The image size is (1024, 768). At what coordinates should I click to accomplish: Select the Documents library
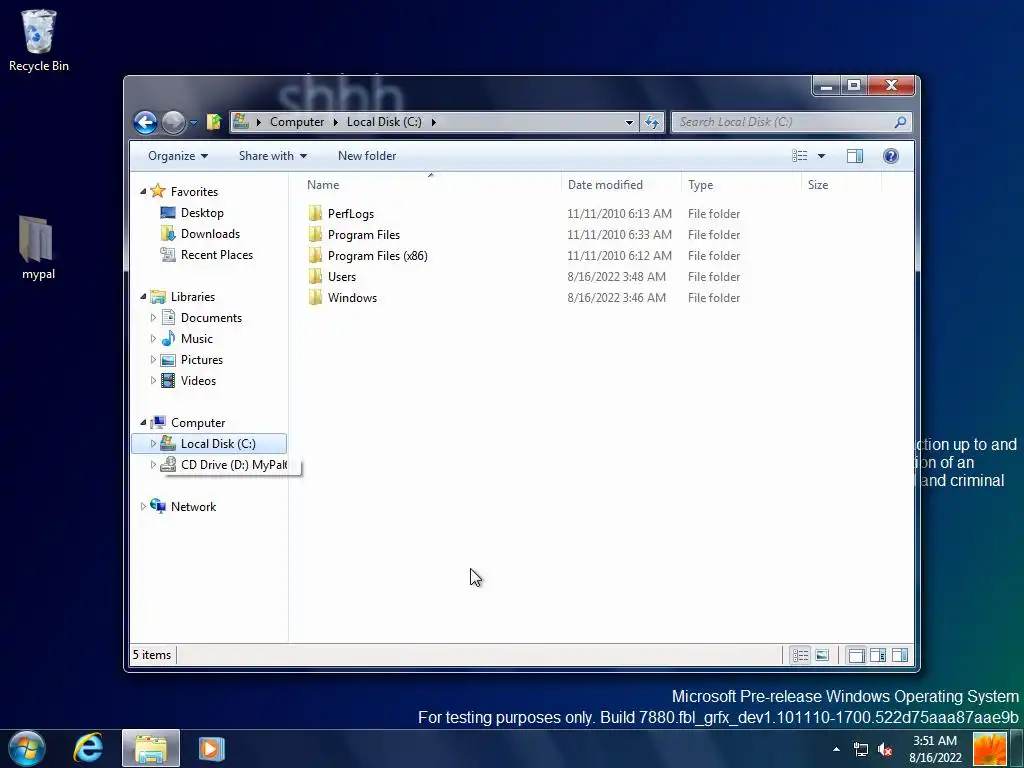click(210, 318)
